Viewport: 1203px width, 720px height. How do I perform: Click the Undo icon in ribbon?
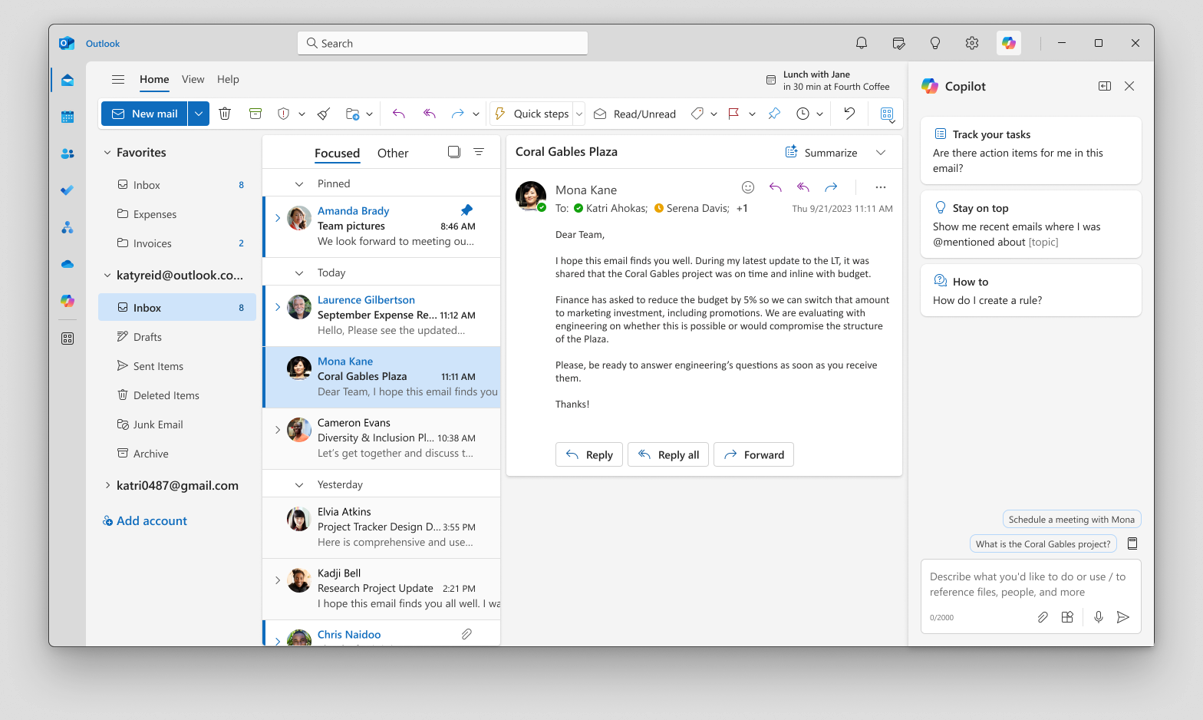[x=849, y=114]
